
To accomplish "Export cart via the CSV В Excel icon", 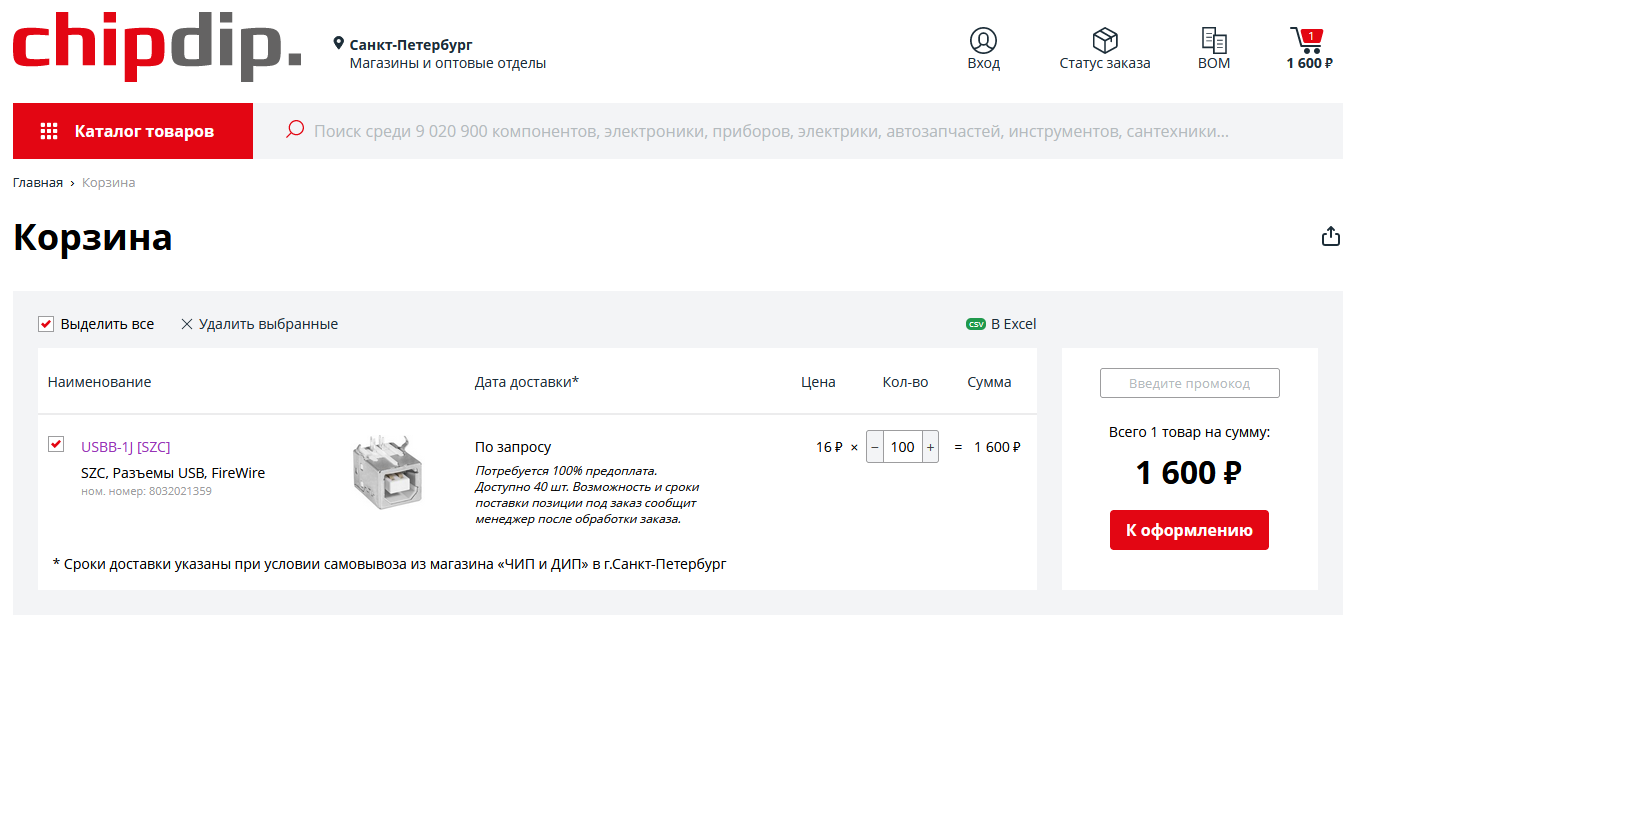I will click(x=976, y=324).
